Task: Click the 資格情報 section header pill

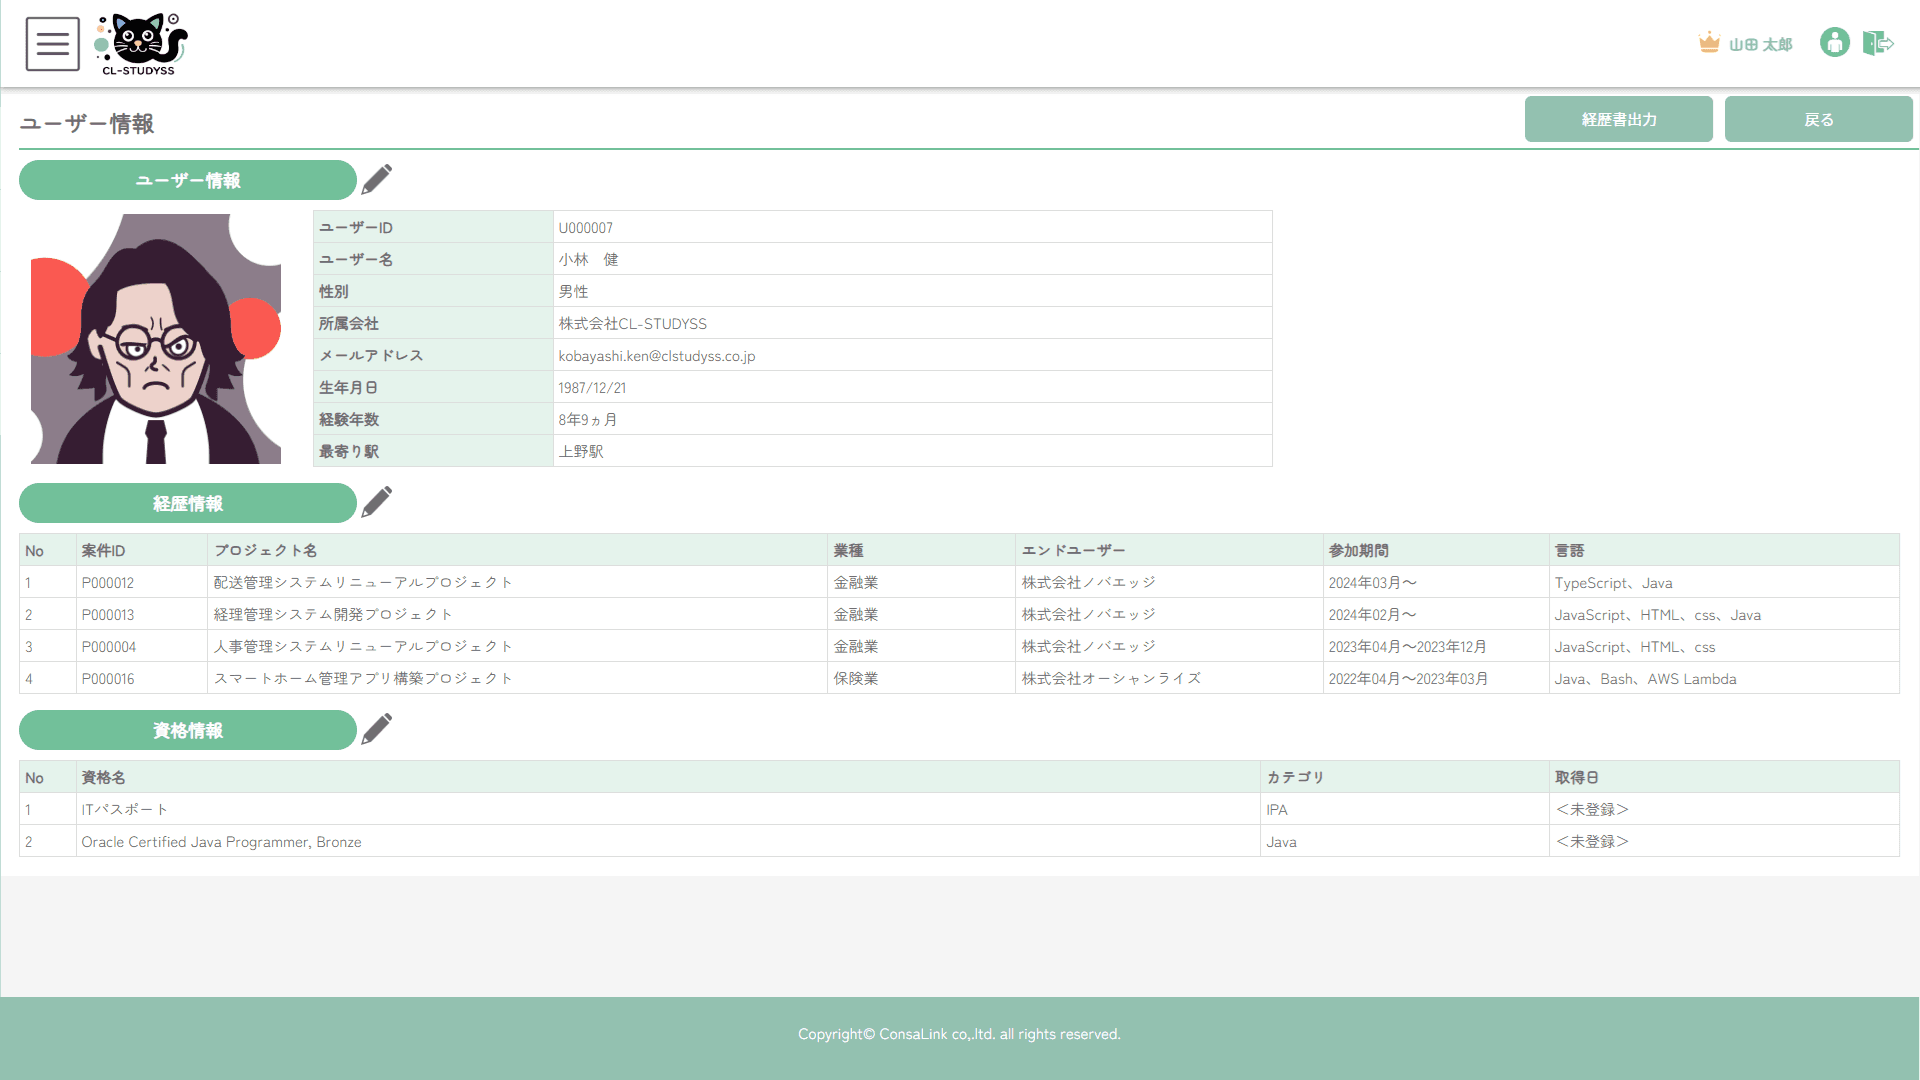Action: click(187, 730)
